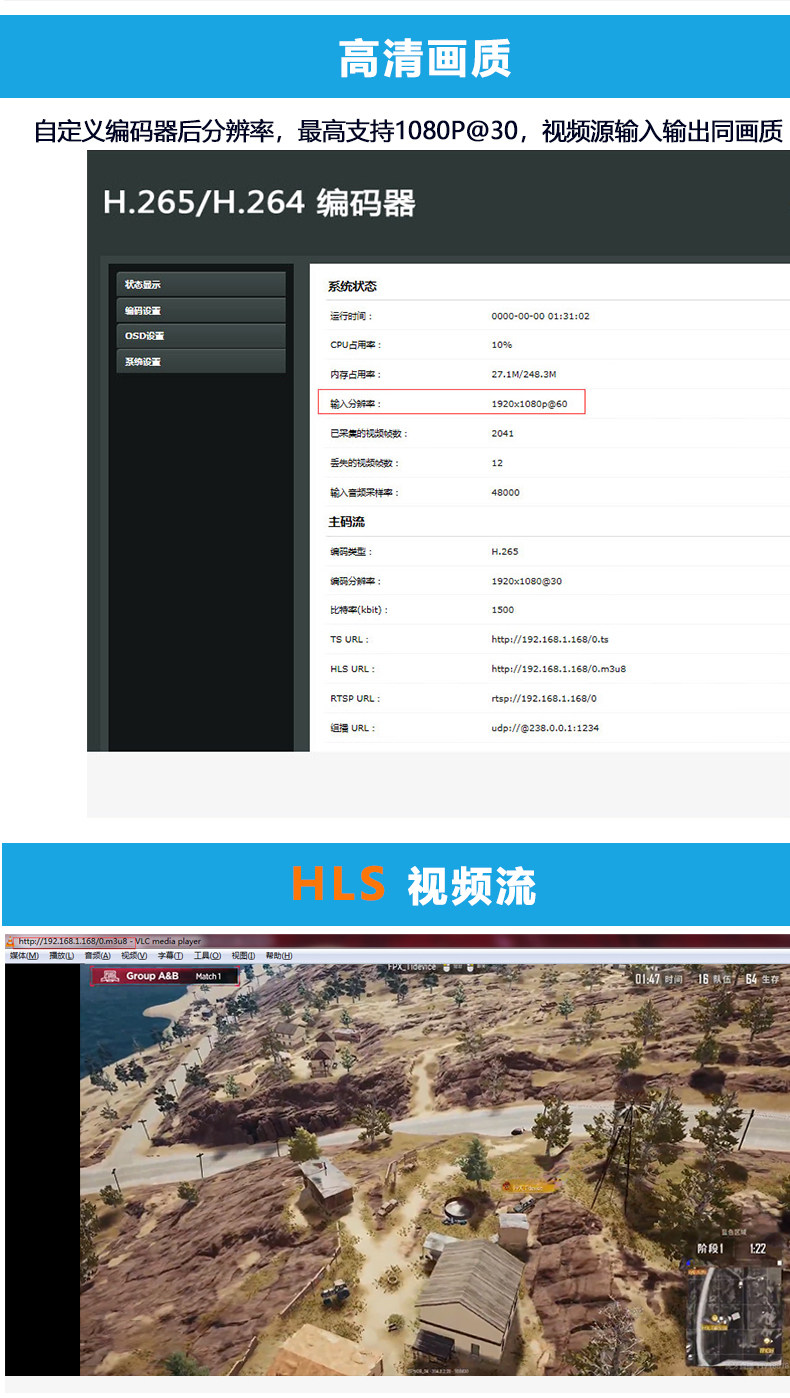Select the CPU占用率 value 10%
The width and height of the screenshot is (790, 1398).
pos(502,345)
